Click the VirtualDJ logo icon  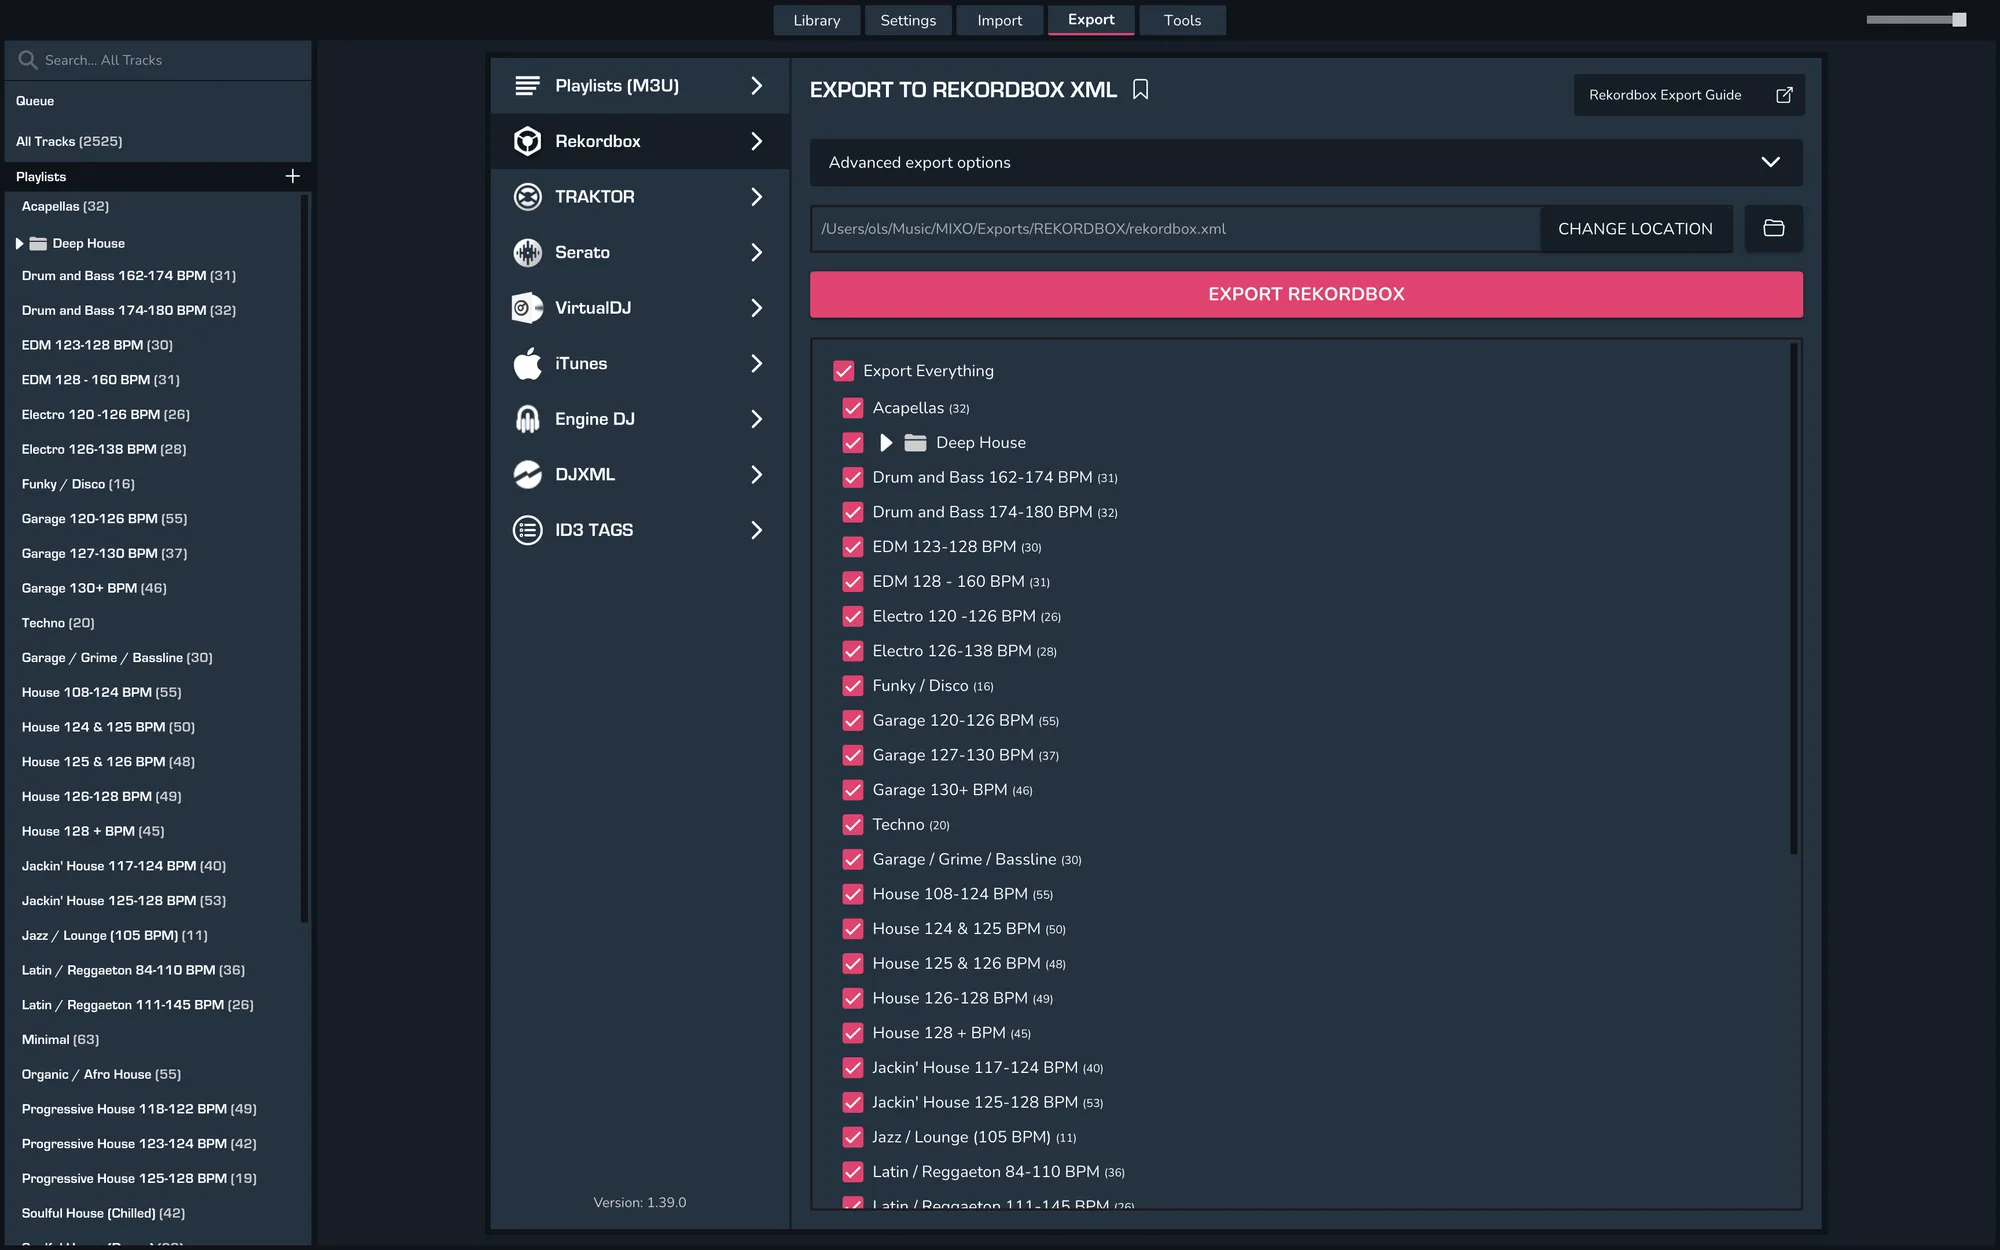pyautogui.click(x=527, y=308)
